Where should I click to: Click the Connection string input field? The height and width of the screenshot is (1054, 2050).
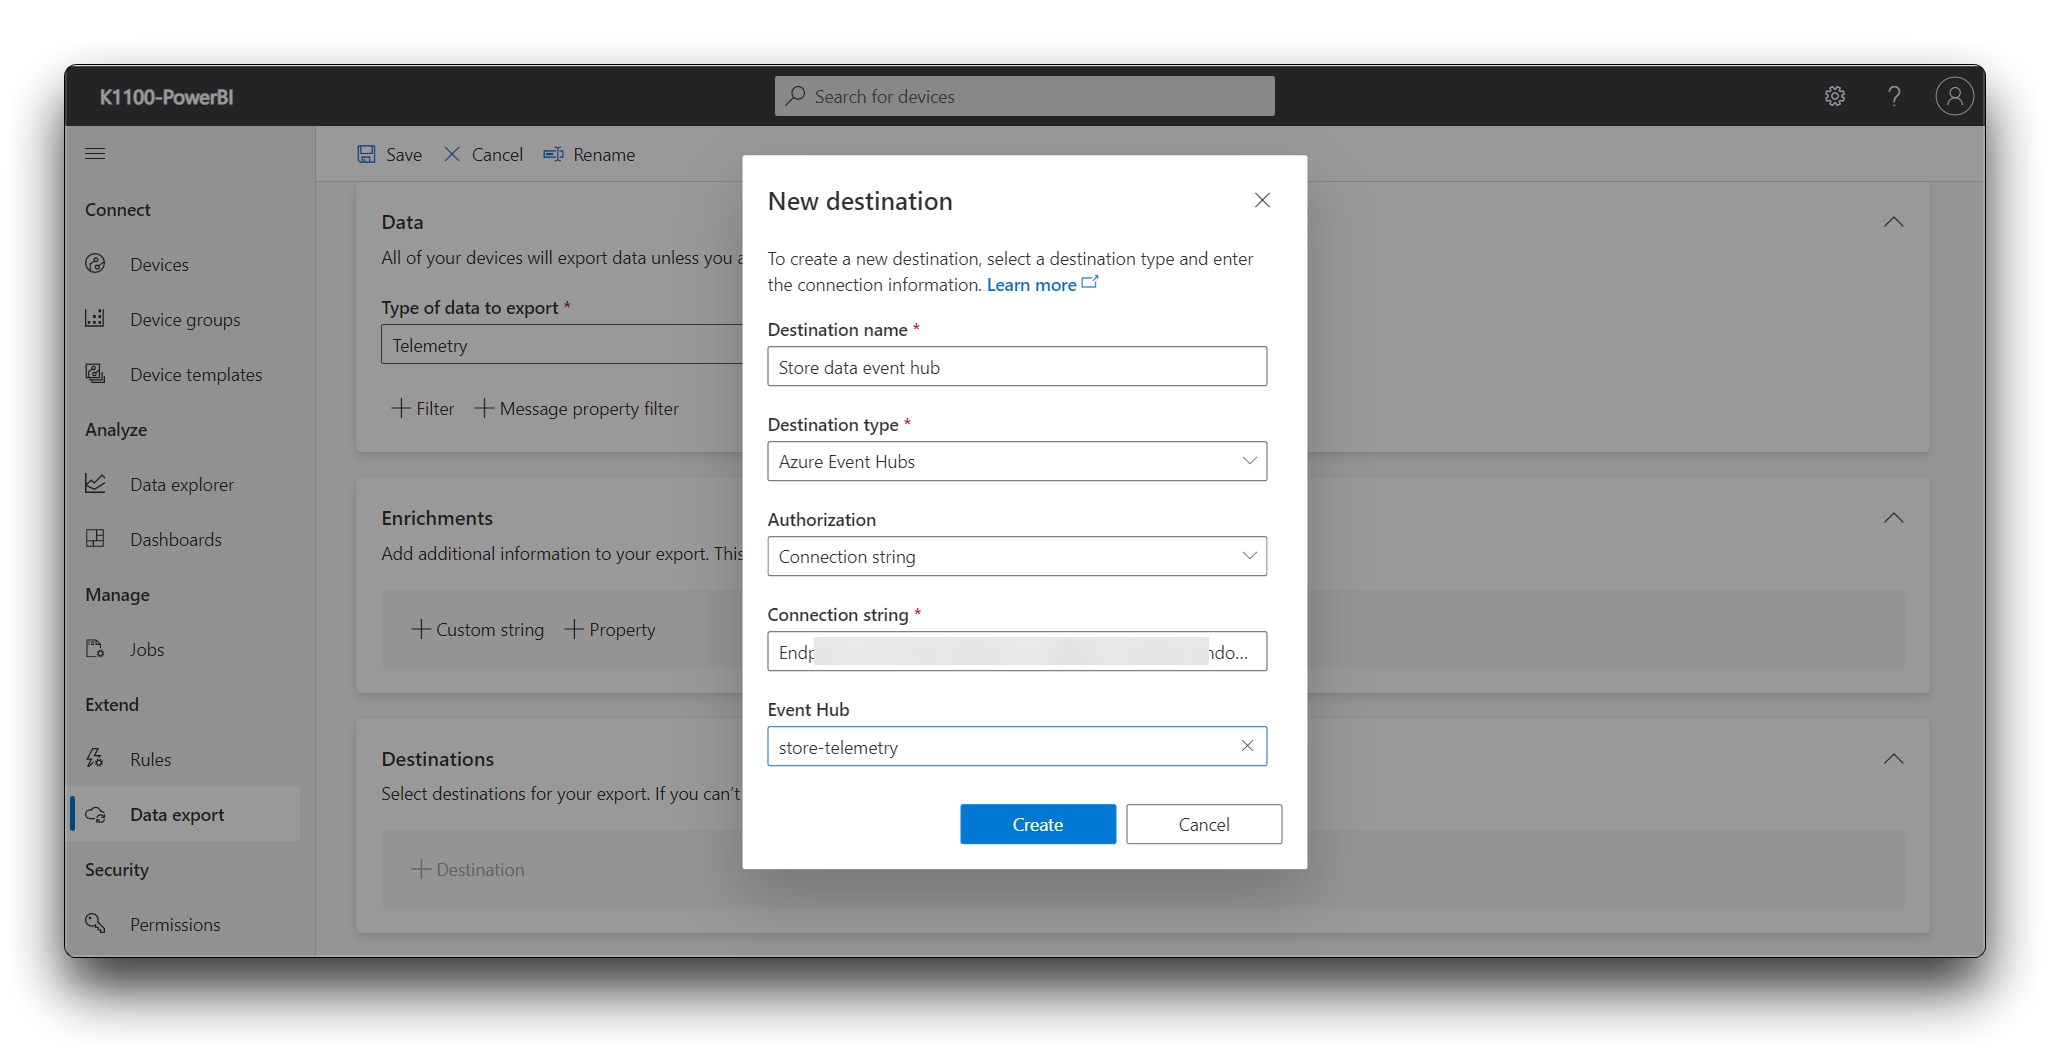coord(1017,651)
